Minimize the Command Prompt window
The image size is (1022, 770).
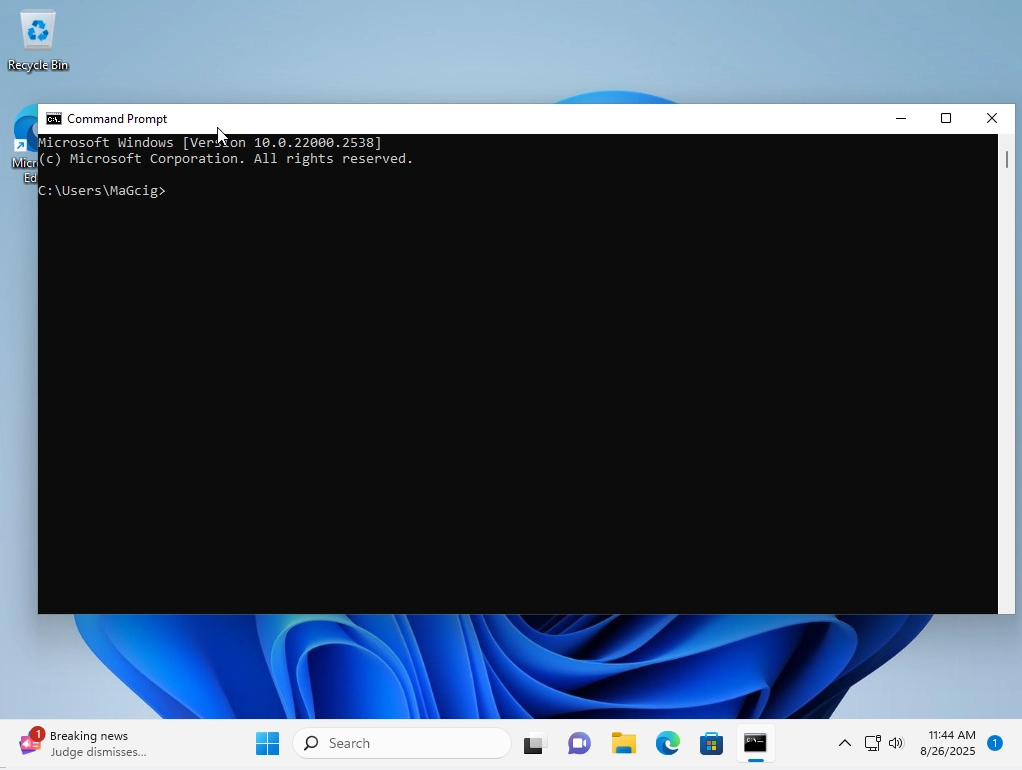tap(900, 119)
